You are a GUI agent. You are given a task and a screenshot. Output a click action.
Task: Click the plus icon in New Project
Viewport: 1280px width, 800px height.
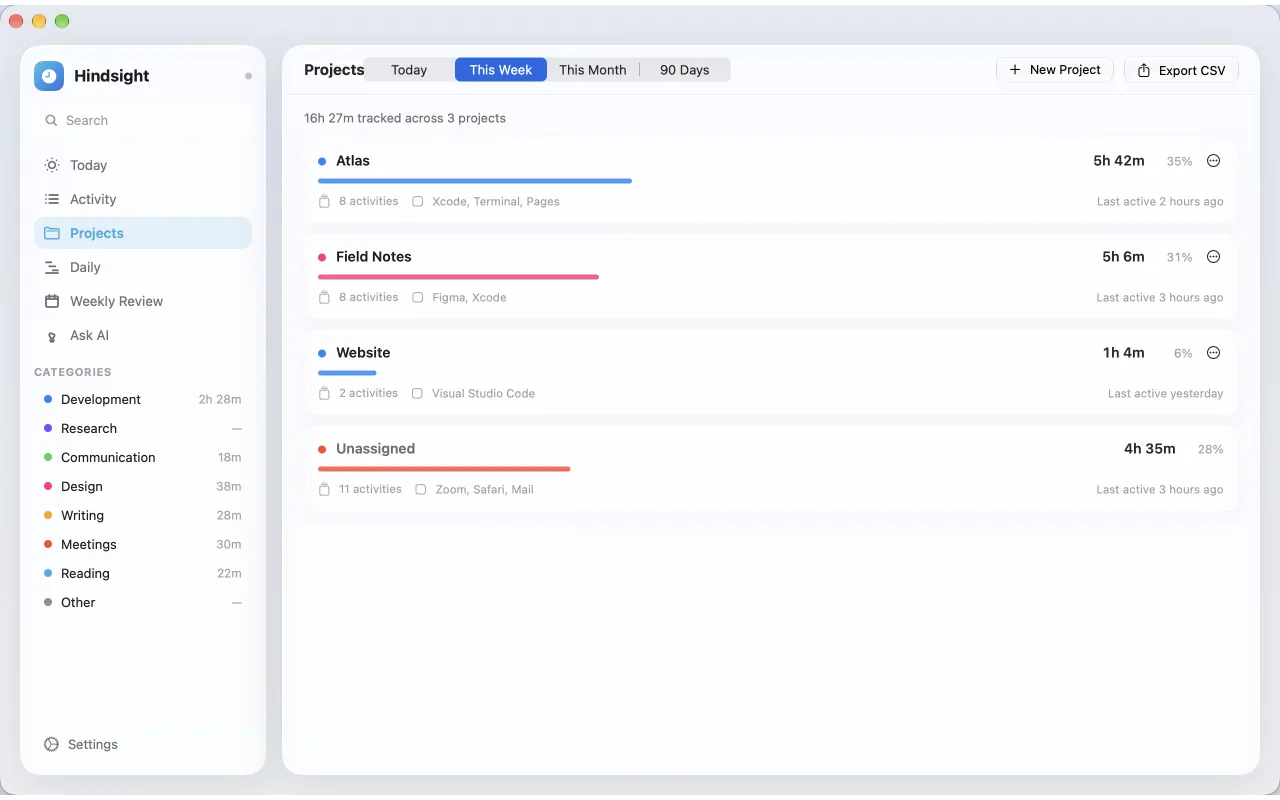1015,70
